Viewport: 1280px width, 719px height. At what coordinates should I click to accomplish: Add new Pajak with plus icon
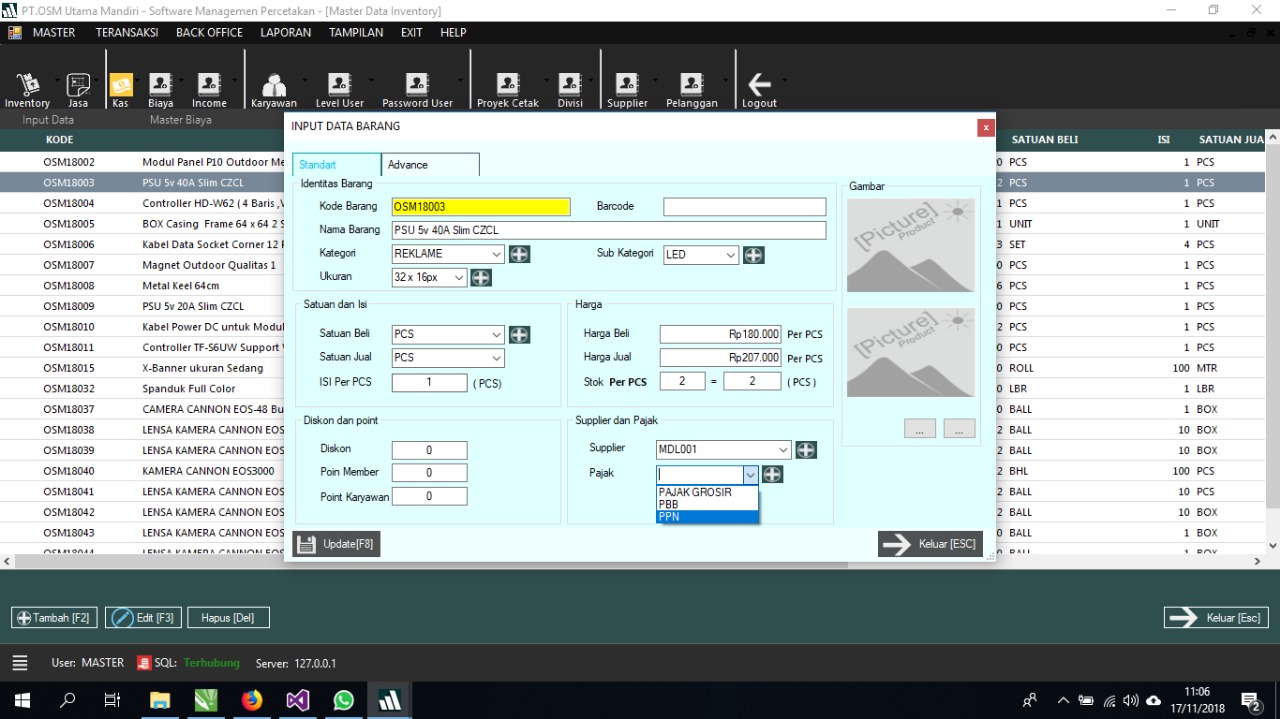pyautogui.click(x=772, y=474)
